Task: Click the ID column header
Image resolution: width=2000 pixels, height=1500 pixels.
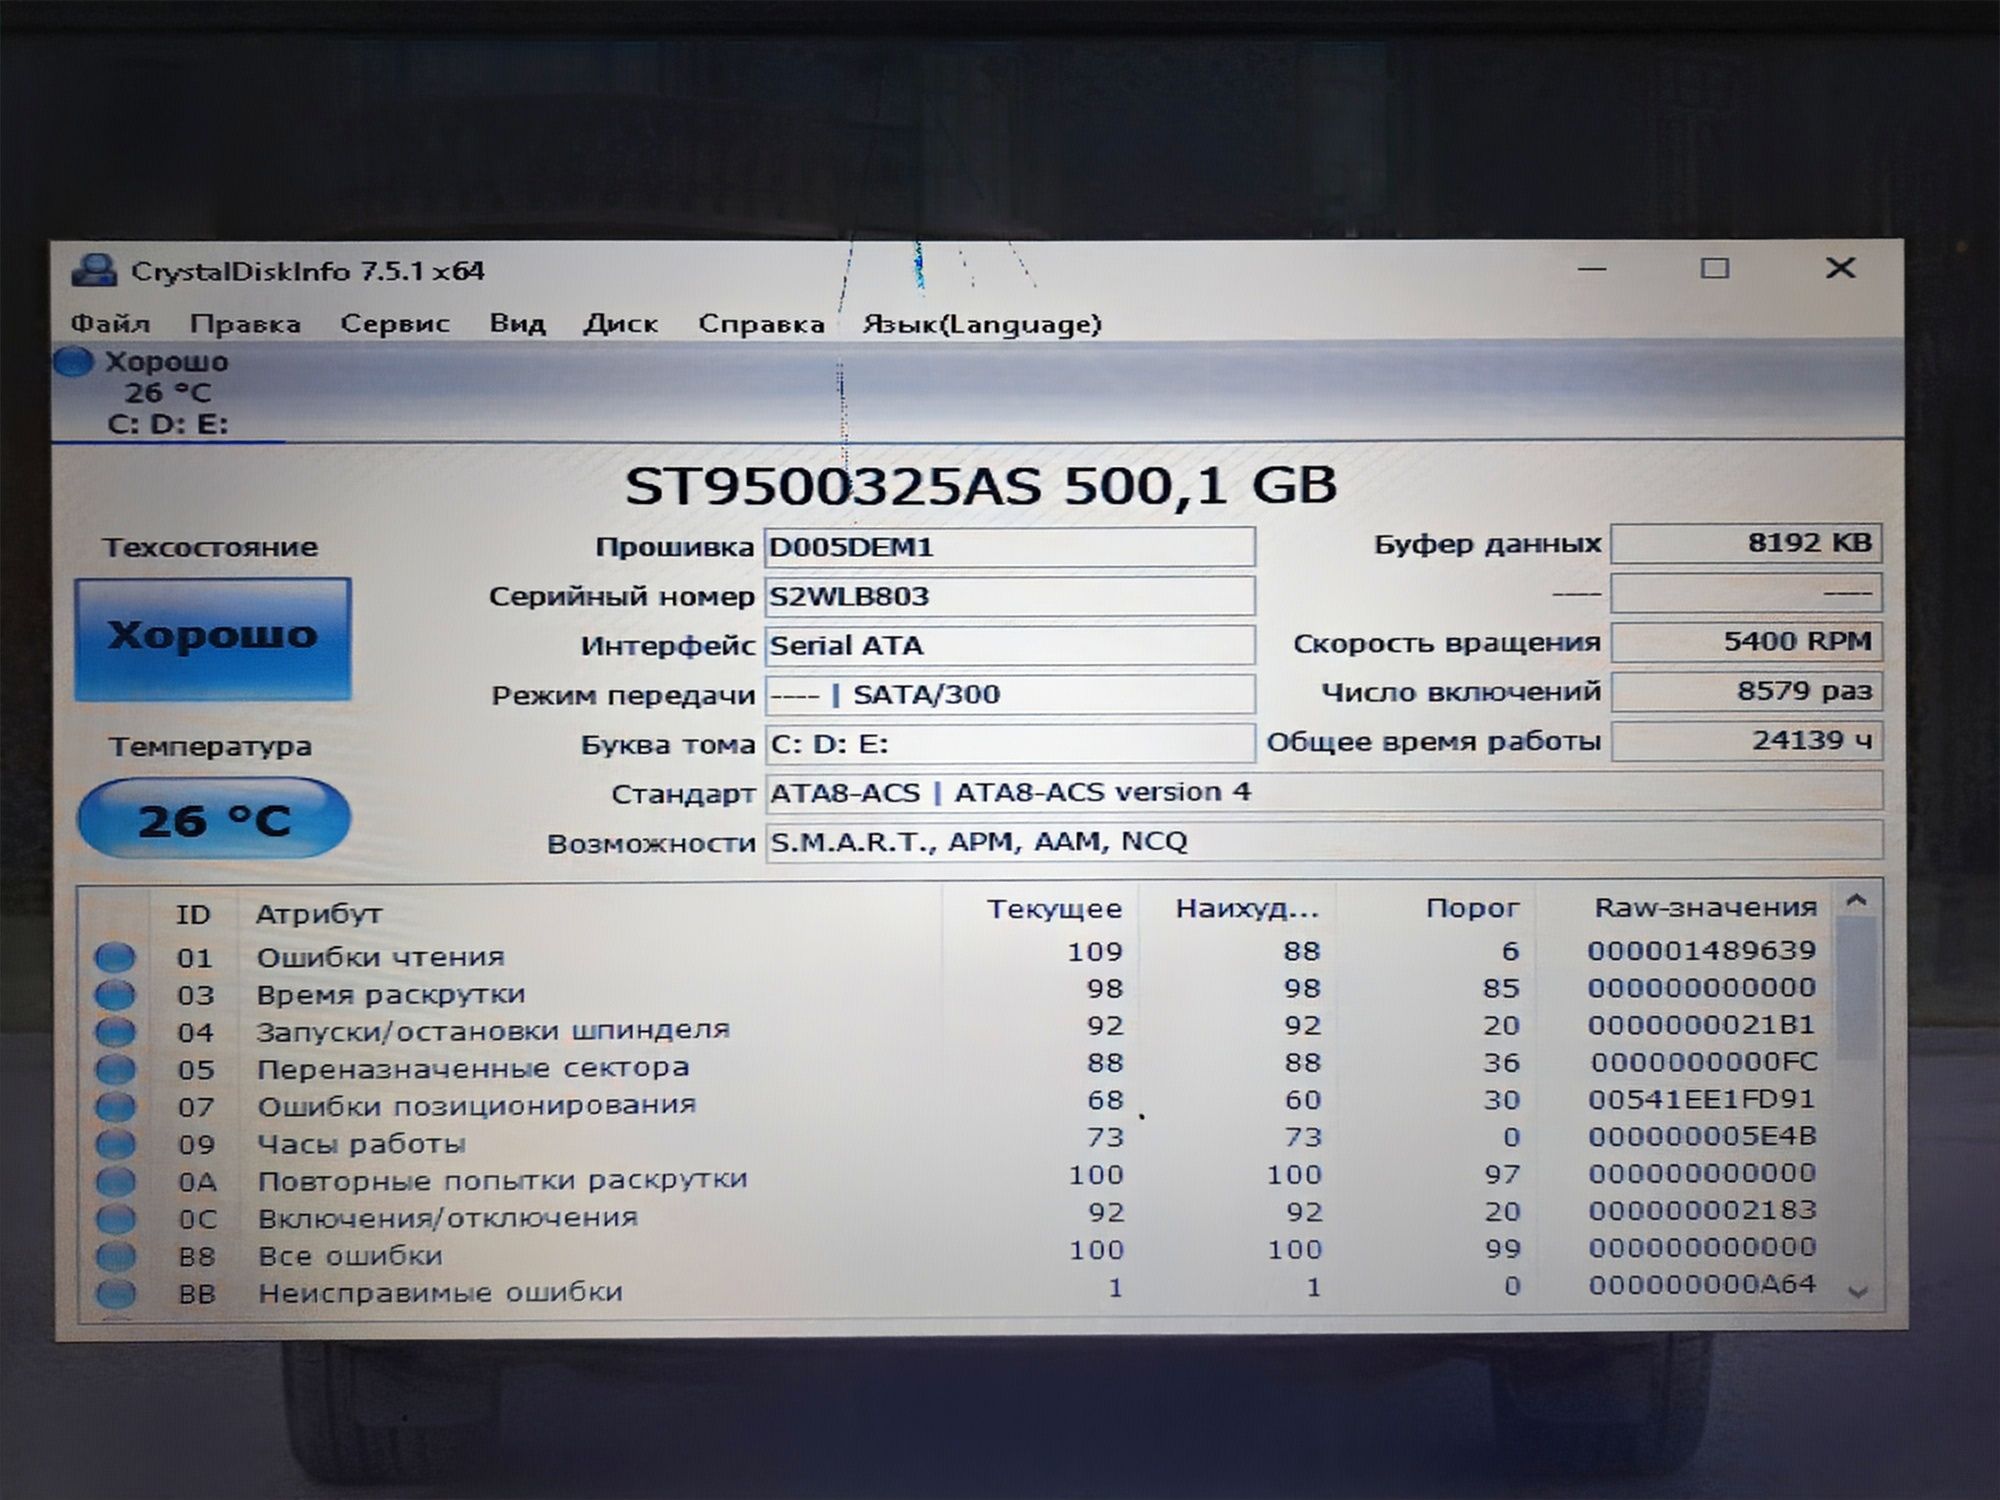Action: click(193, 914)
